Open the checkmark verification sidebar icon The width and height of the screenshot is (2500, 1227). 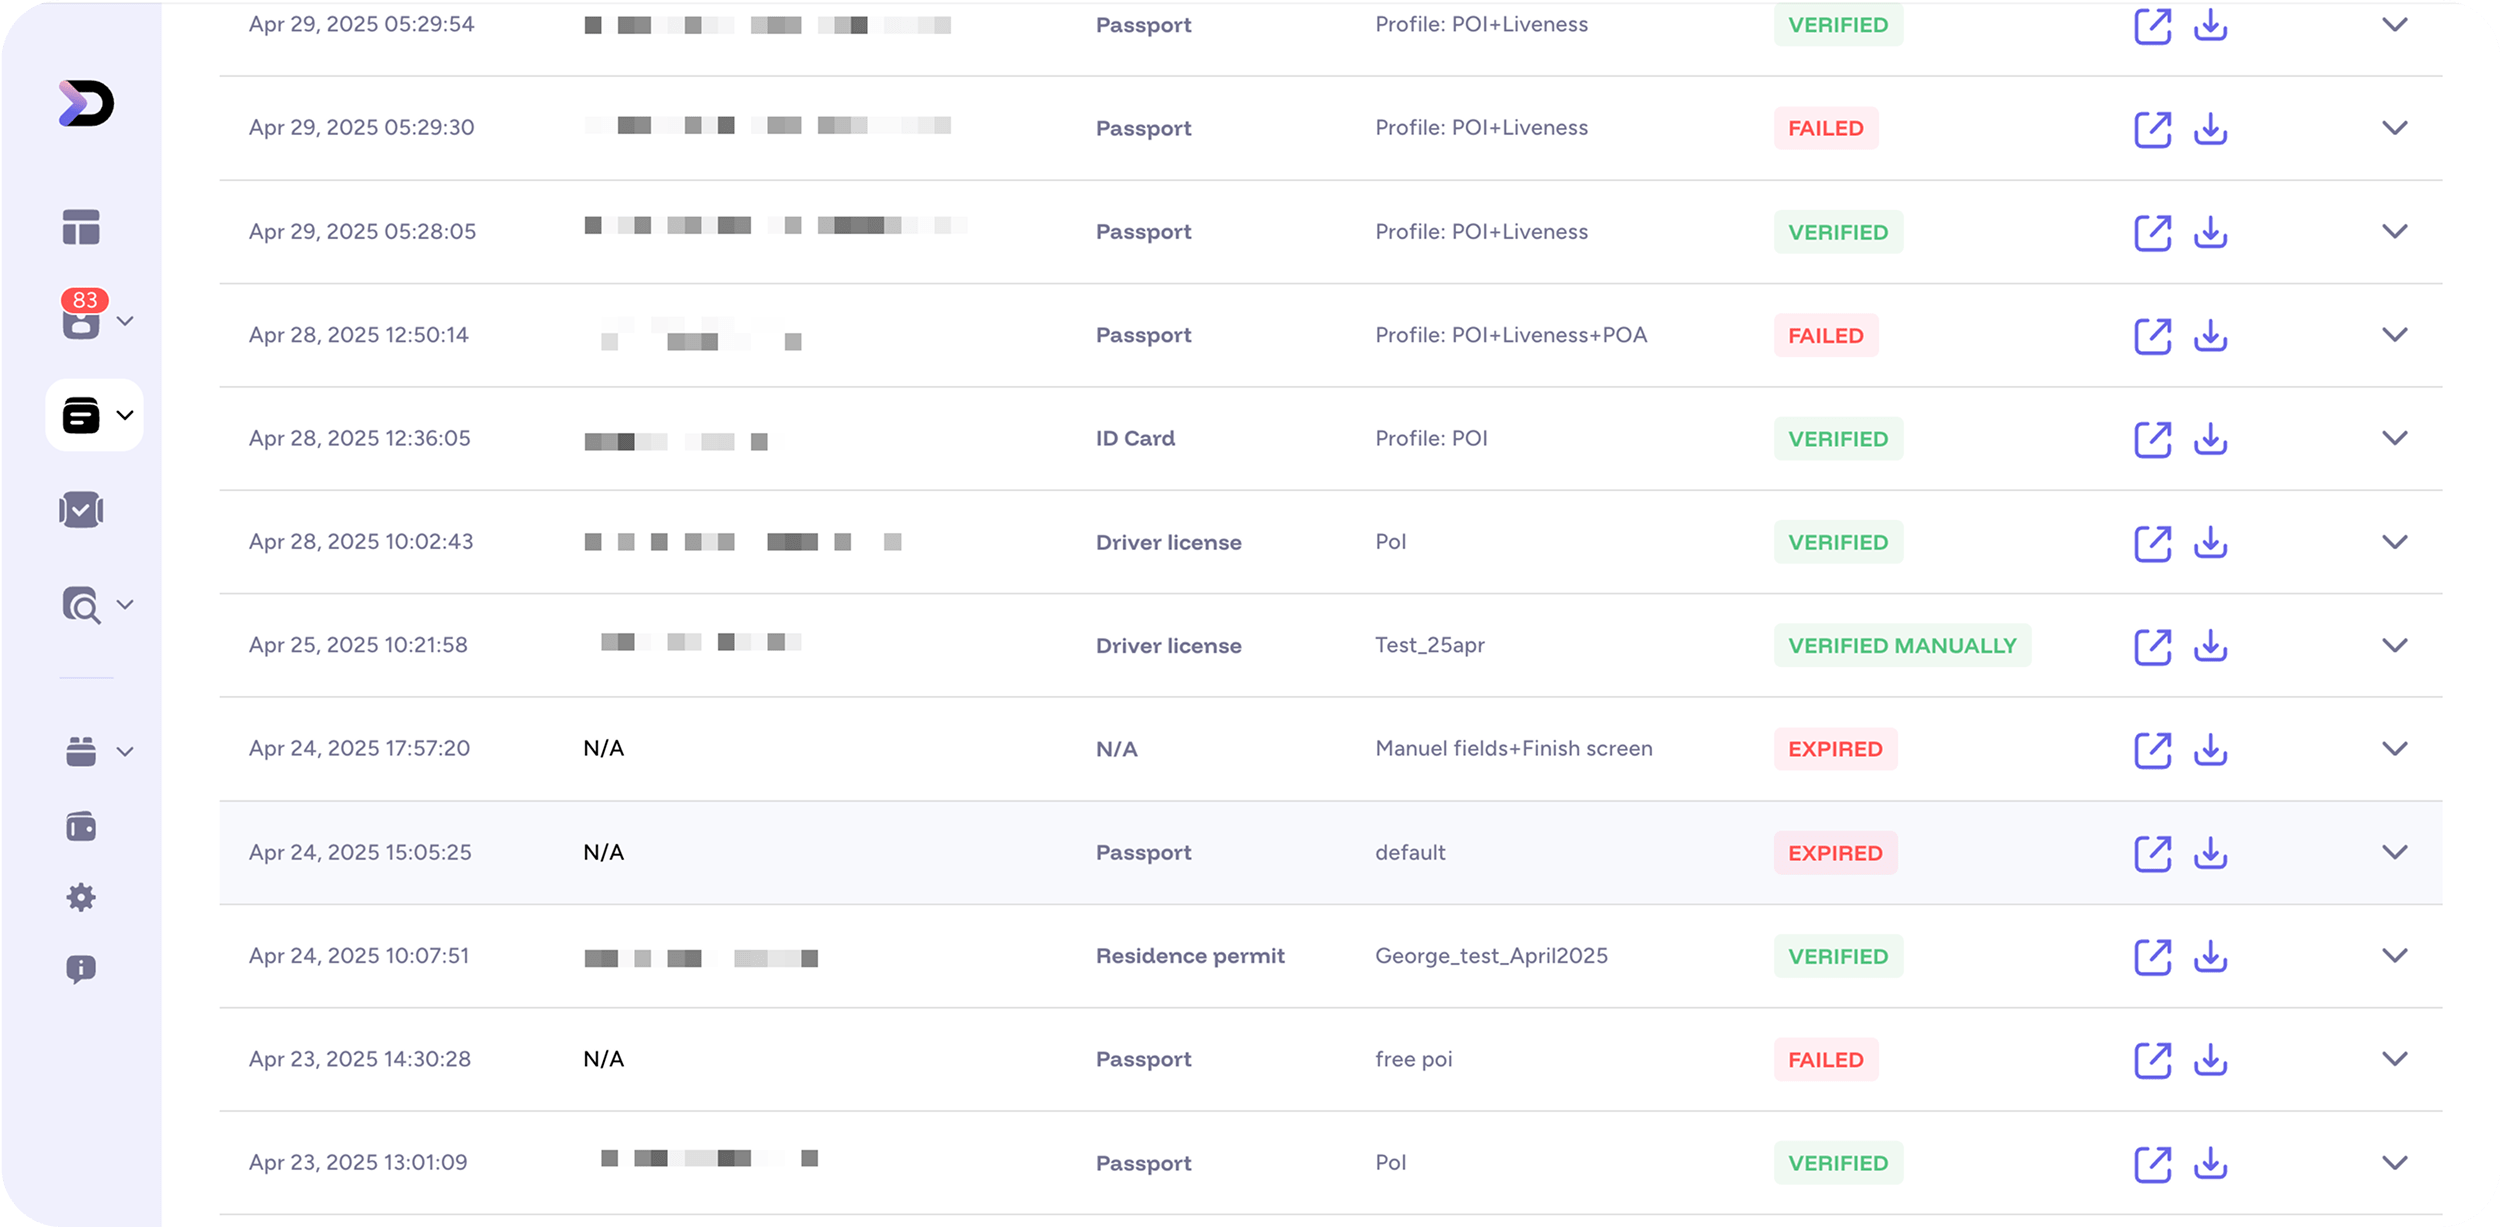81,510
